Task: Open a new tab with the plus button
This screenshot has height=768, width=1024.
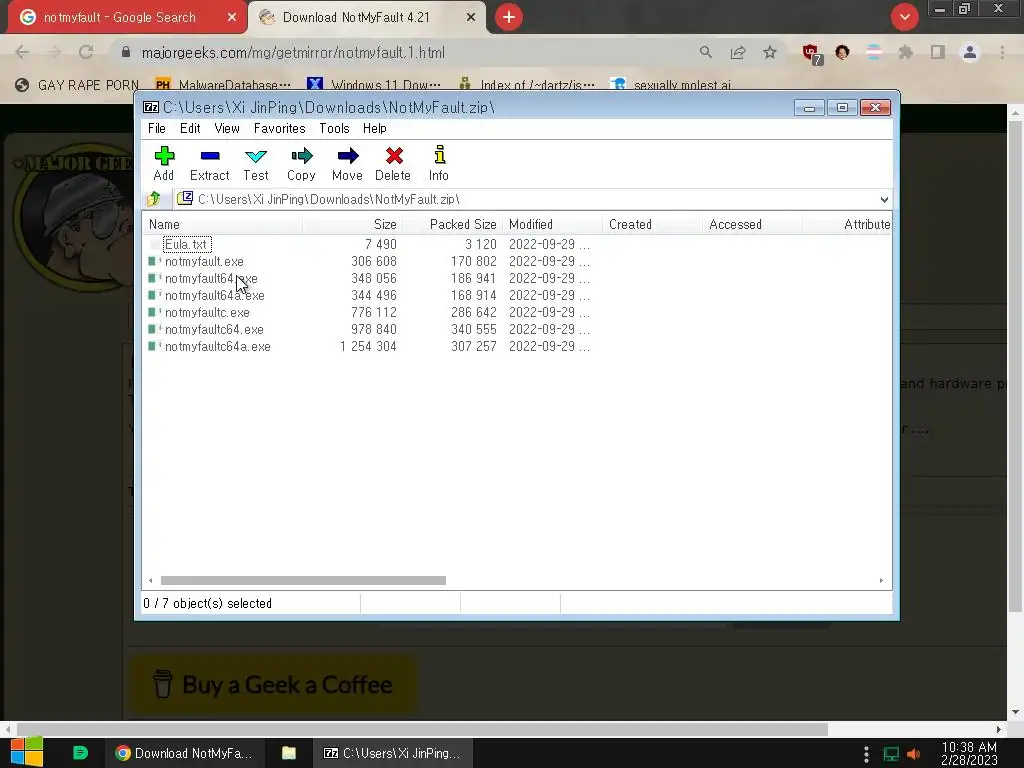Action: 509,17
